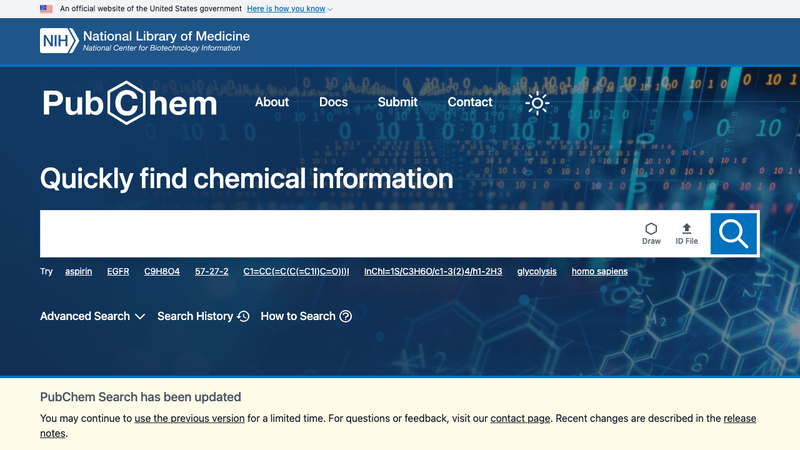Click 'PubChem Search has been updated' heading

(140, 397)
